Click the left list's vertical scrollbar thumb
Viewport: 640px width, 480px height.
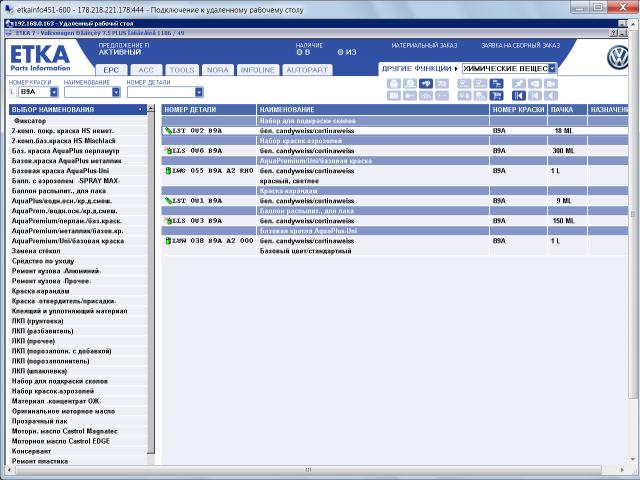[x=151, y=282]
